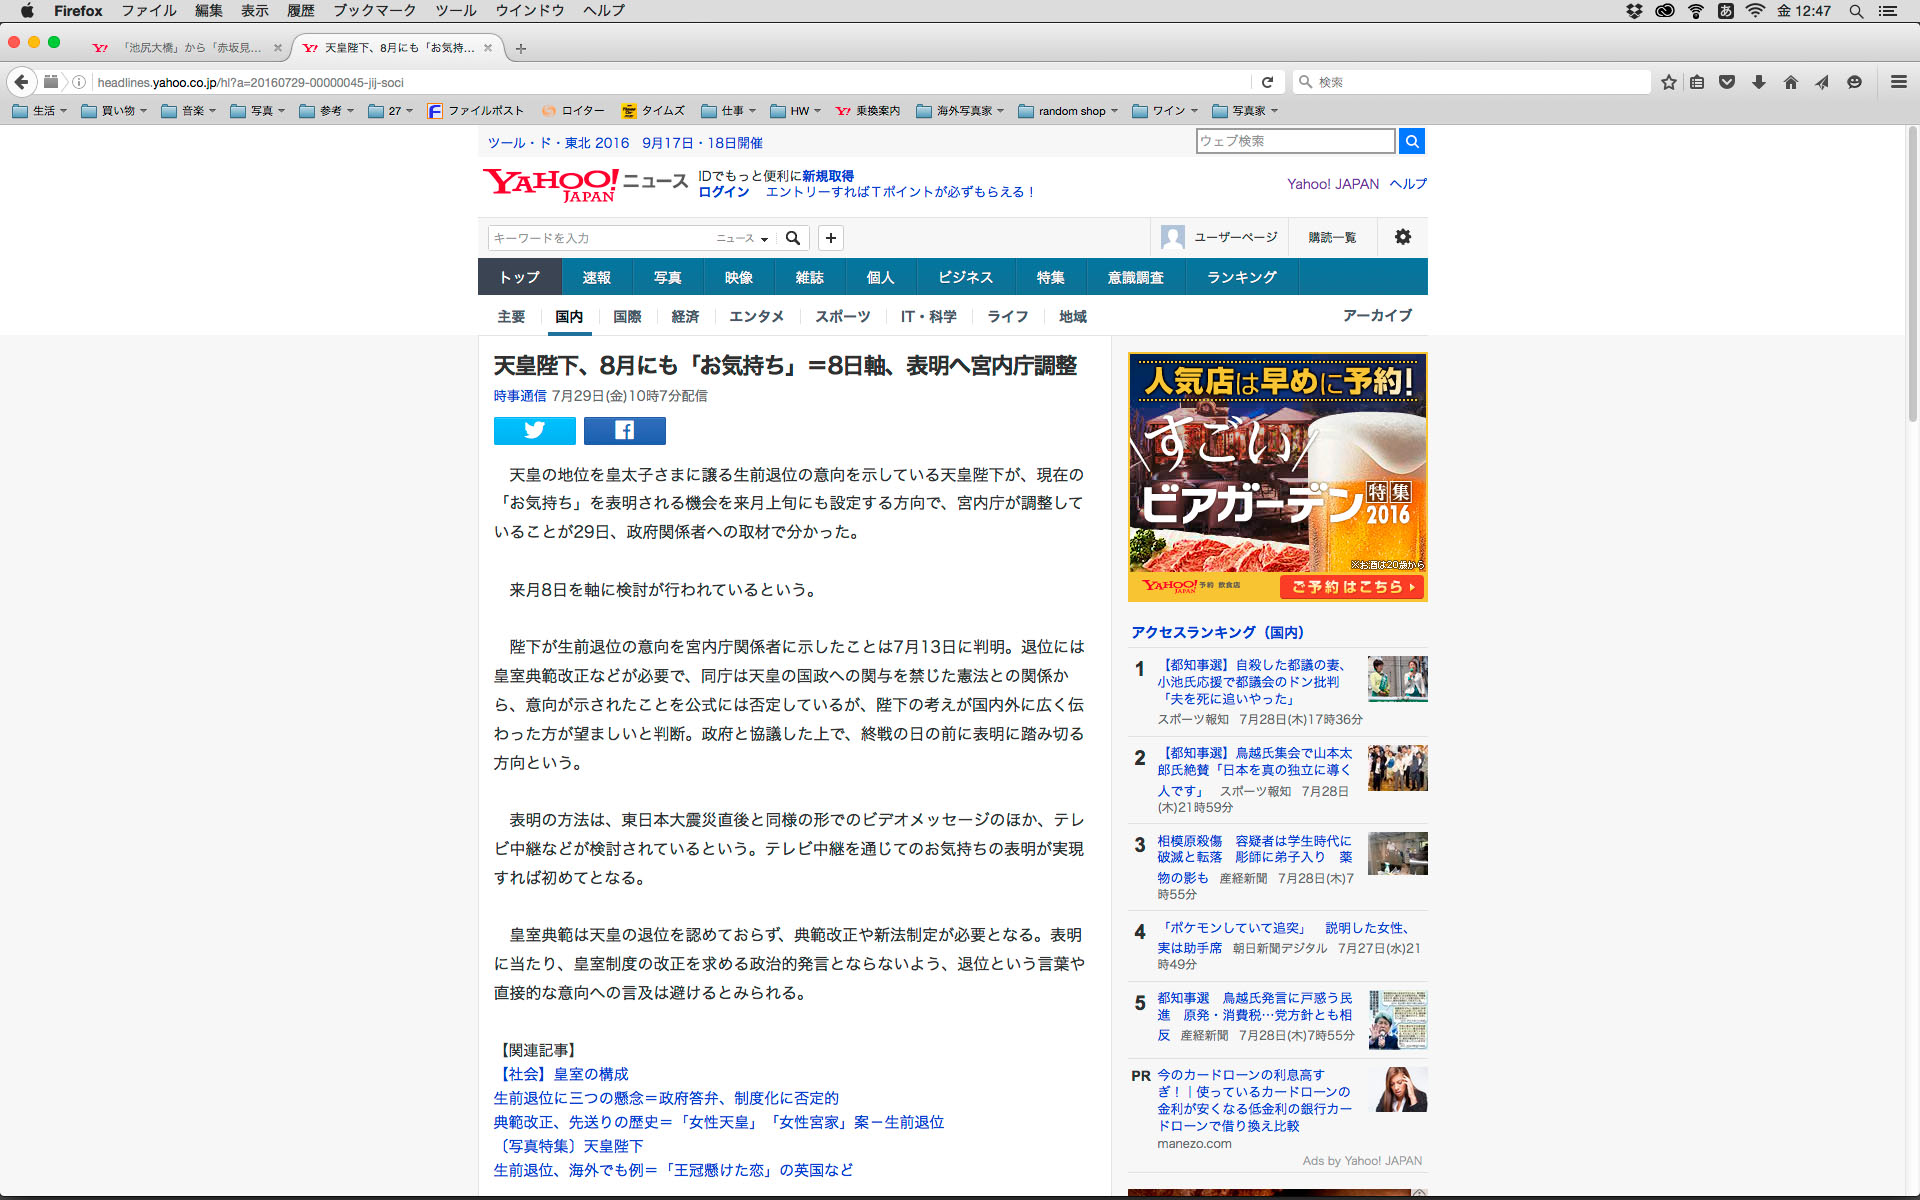Open thumbnail of the first ranking article
Image resolution: width=1920 pixels, height=1200 pixels.
[x=1397, y=679]
